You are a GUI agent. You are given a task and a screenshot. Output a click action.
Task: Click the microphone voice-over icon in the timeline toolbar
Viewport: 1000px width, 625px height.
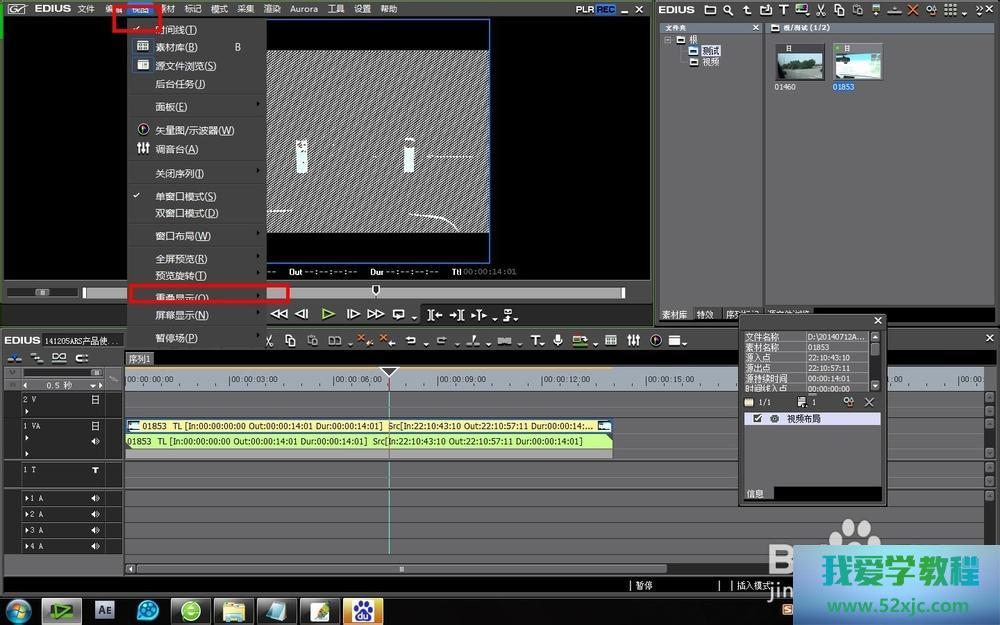558,341
